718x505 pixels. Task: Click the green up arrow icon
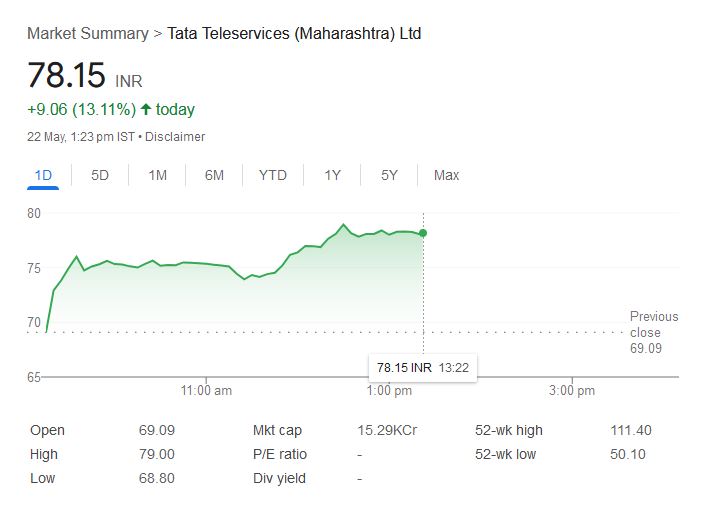[x=146, y=109]
